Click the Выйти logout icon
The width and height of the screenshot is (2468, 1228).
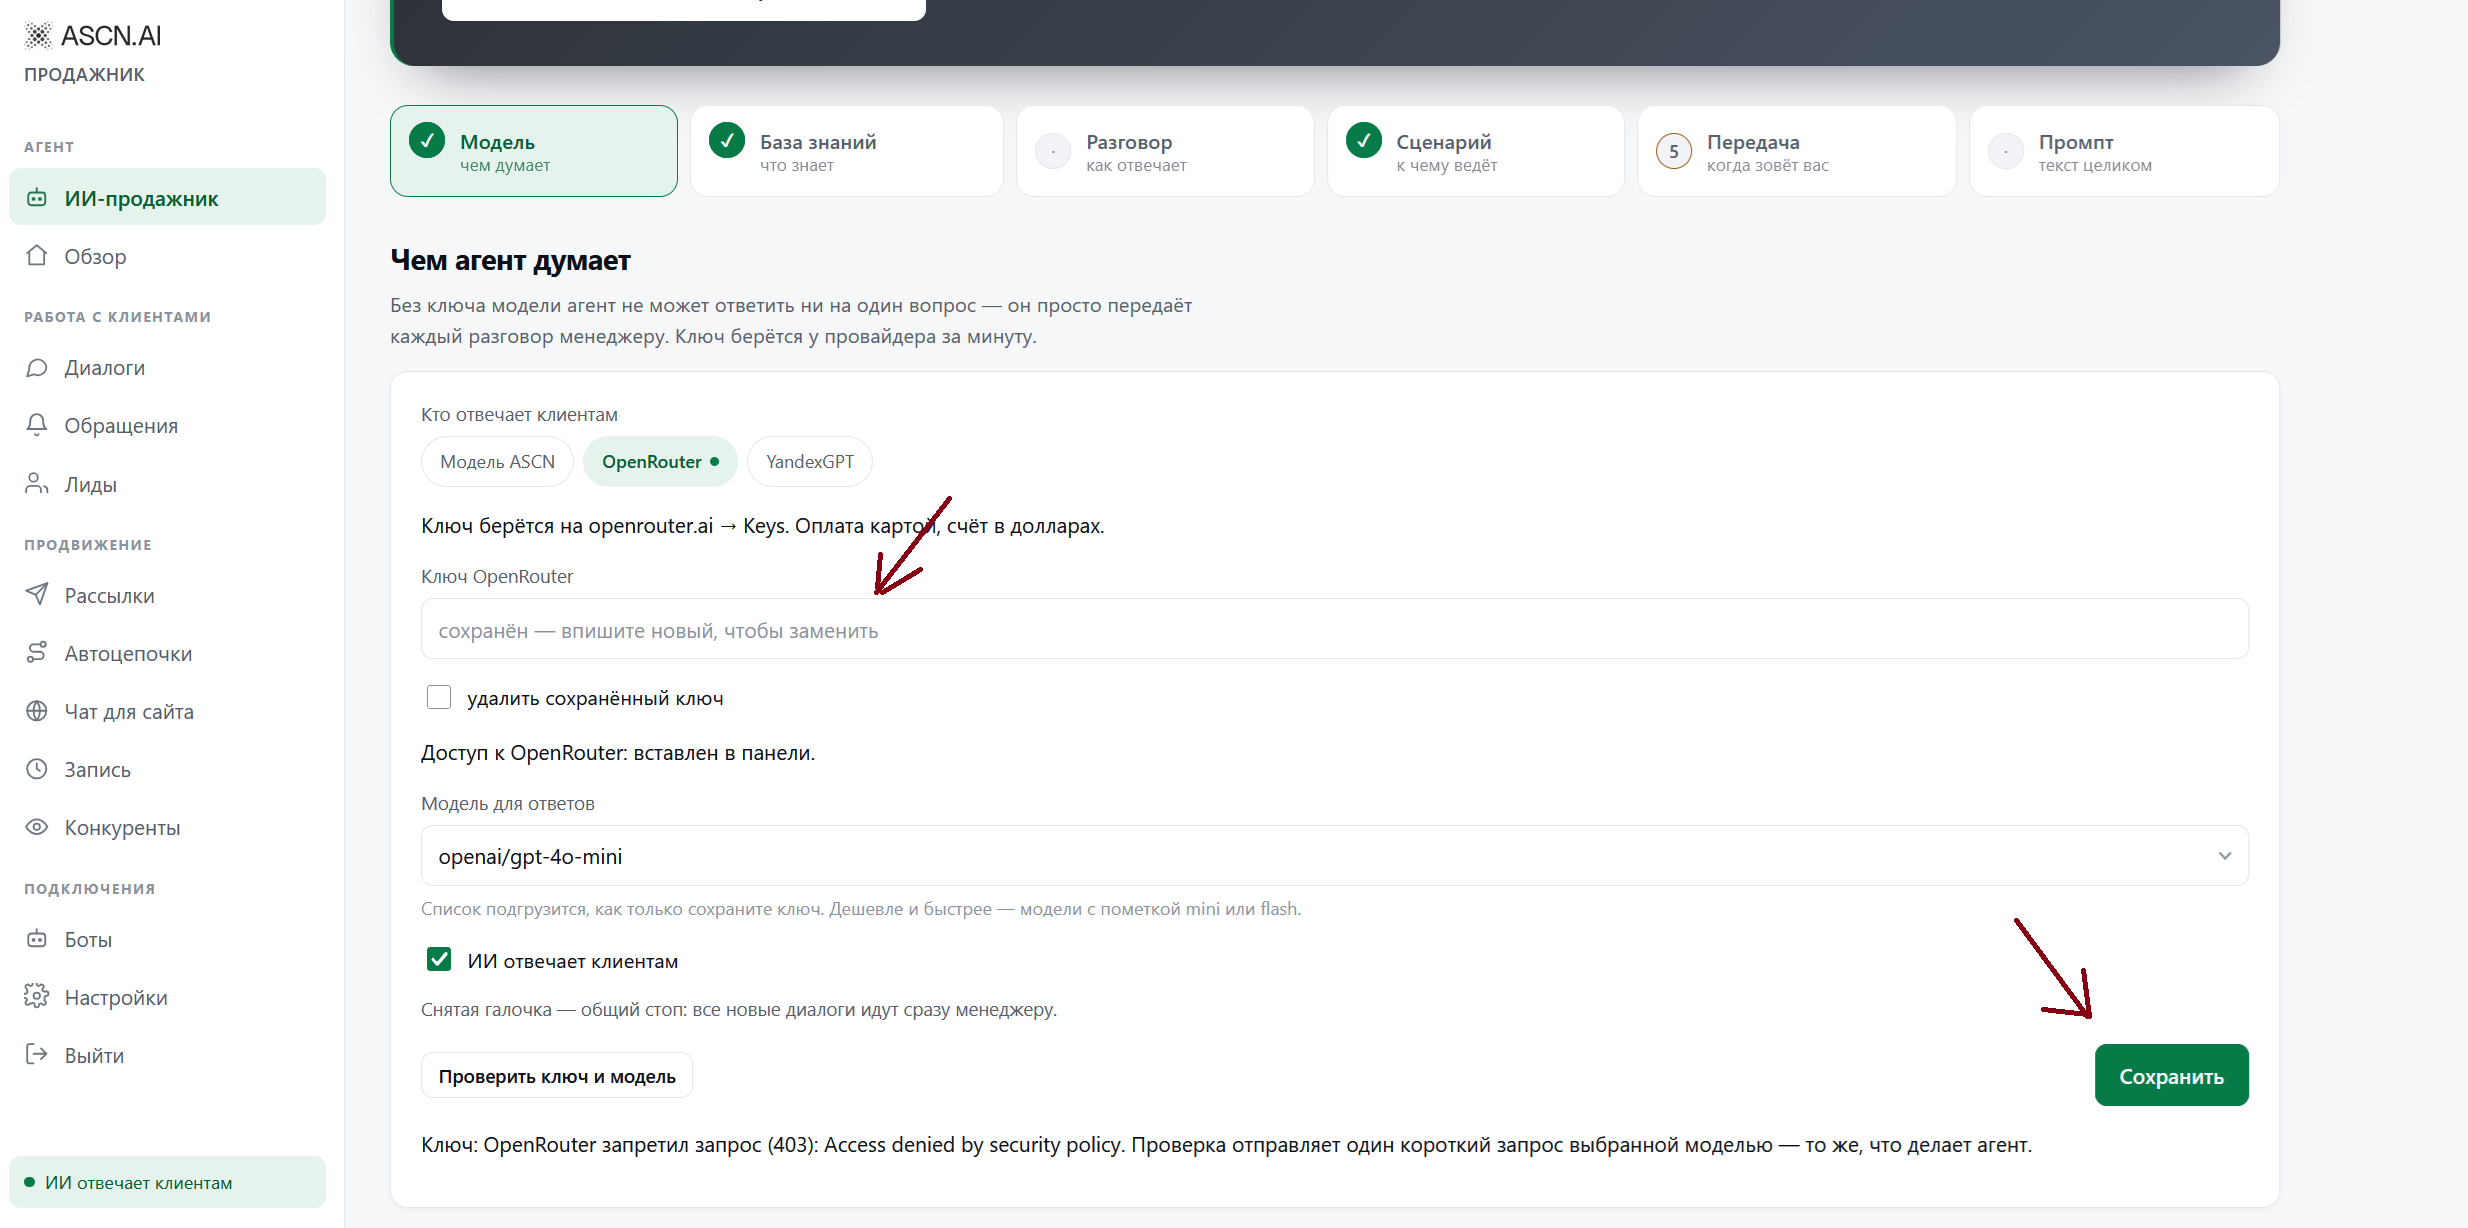[37, 1055]
